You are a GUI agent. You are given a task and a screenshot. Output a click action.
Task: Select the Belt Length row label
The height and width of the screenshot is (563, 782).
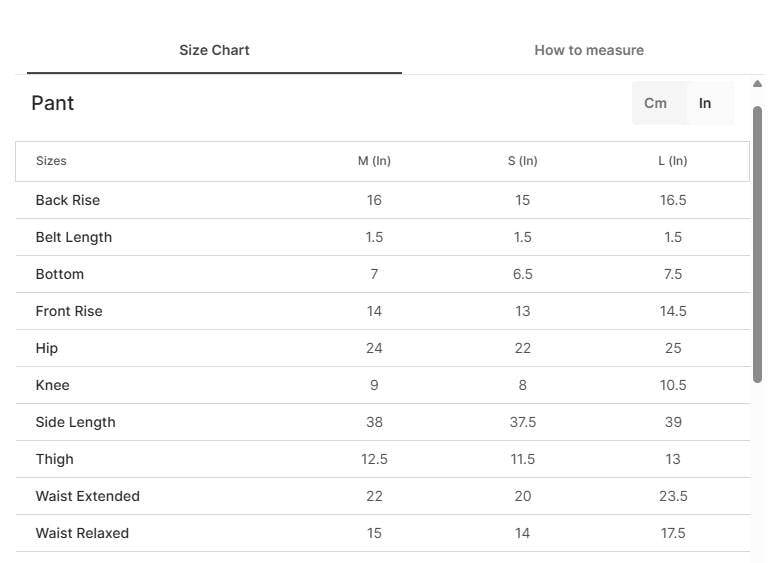pos(74,237)
